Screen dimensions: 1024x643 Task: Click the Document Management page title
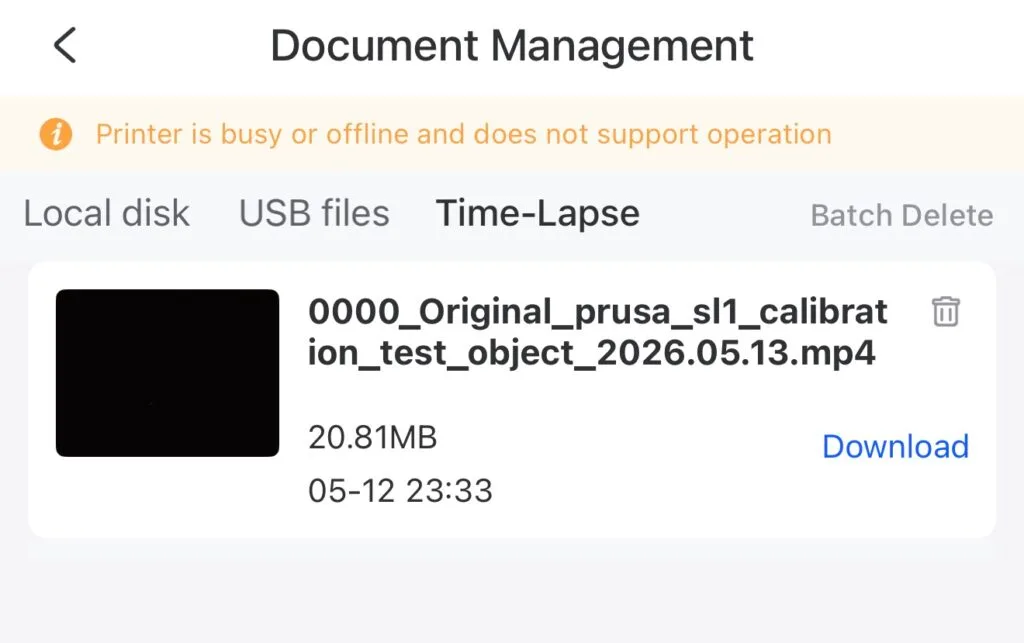click(512, 46)
